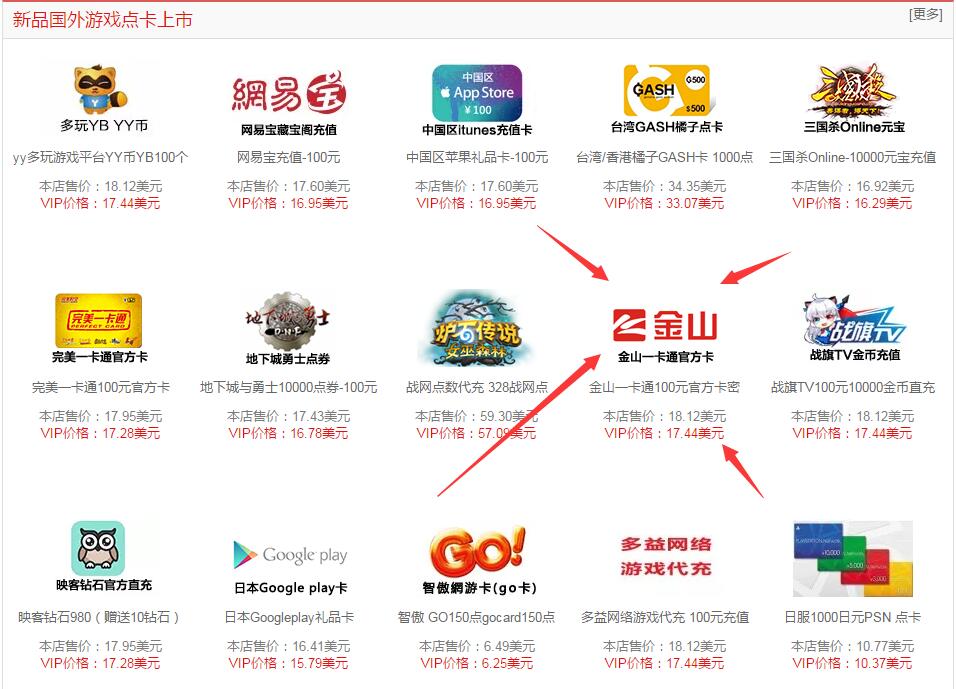
Task: Open 映客钻石980（赠送10钻石）link
Action: [99, 617]
